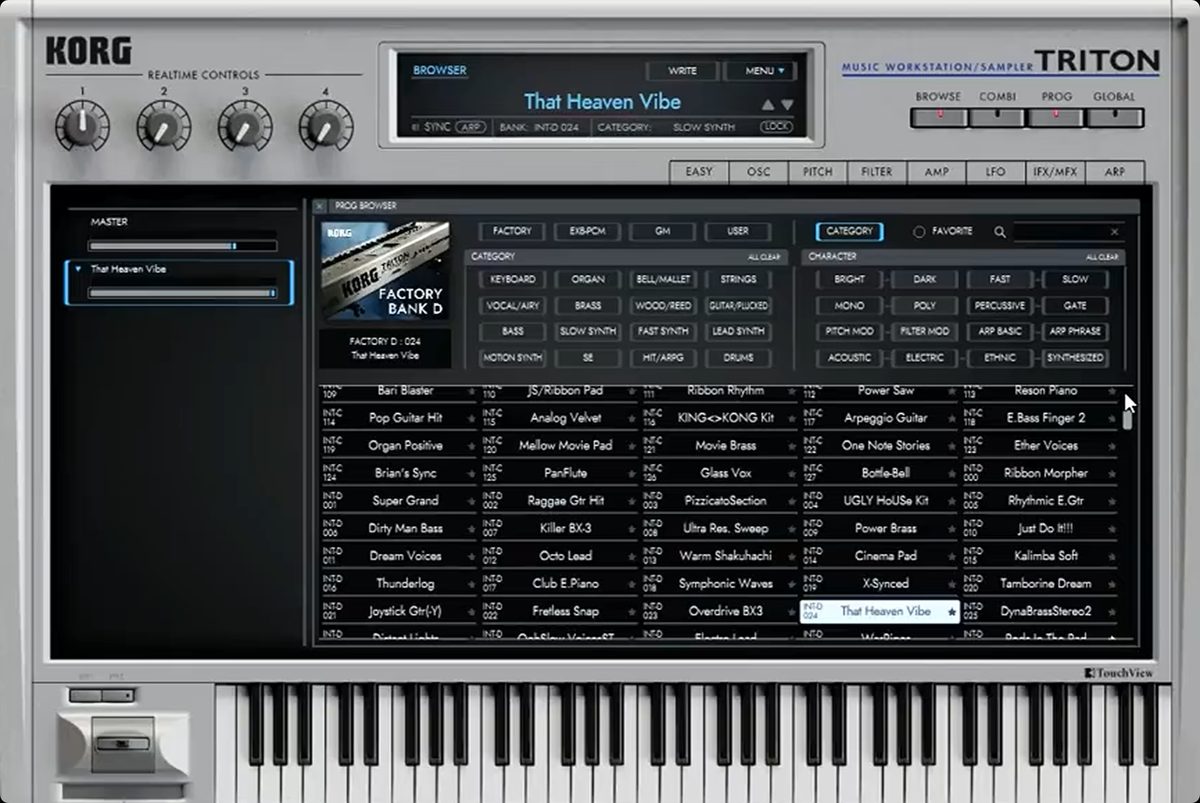Toggle the SYNTHESIZED character filter
The image size is (1200, 803).
pyautogui.click(x=1075, y=358)
